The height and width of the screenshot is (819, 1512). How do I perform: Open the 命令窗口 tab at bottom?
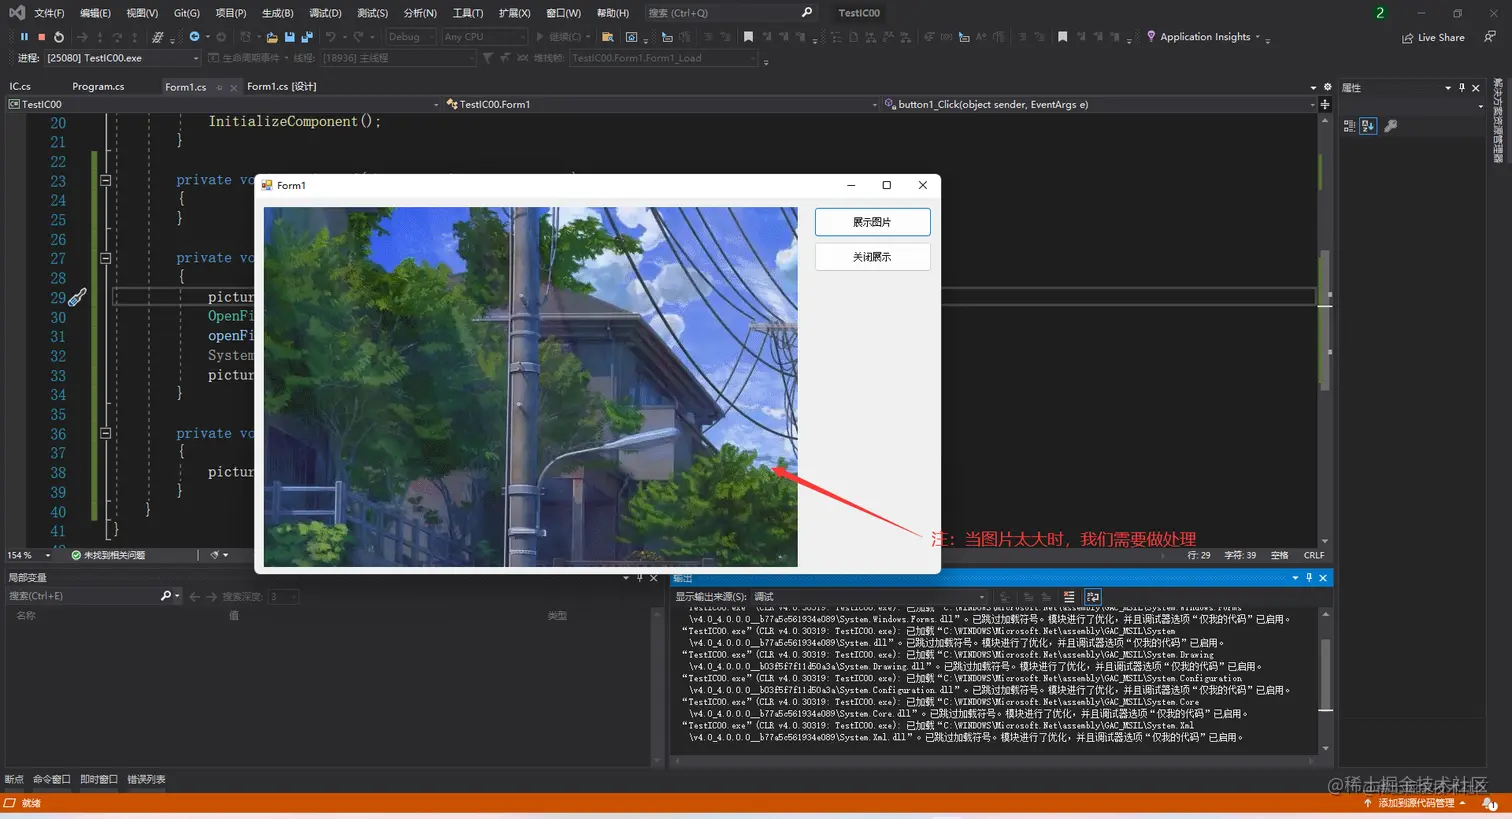tap(52, 779)
